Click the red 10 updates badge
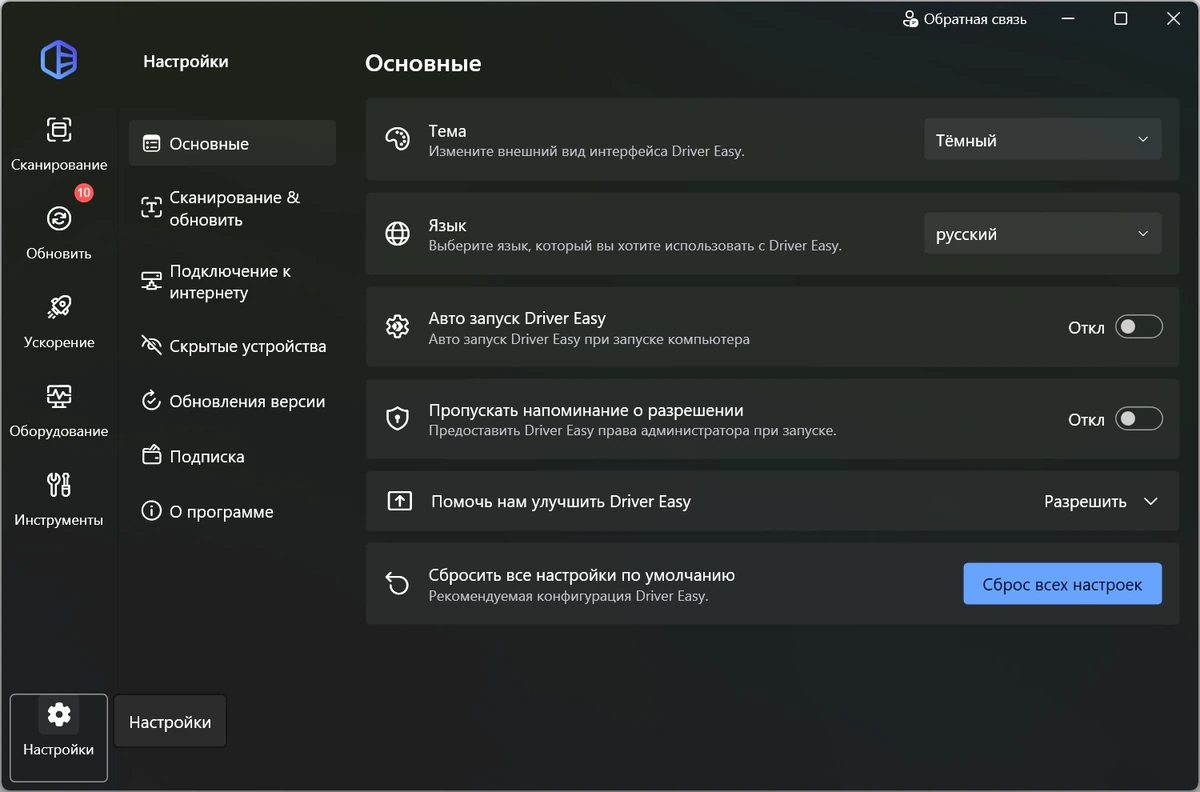The width and height of the screenshot is (1200, 792). [83, 192]
